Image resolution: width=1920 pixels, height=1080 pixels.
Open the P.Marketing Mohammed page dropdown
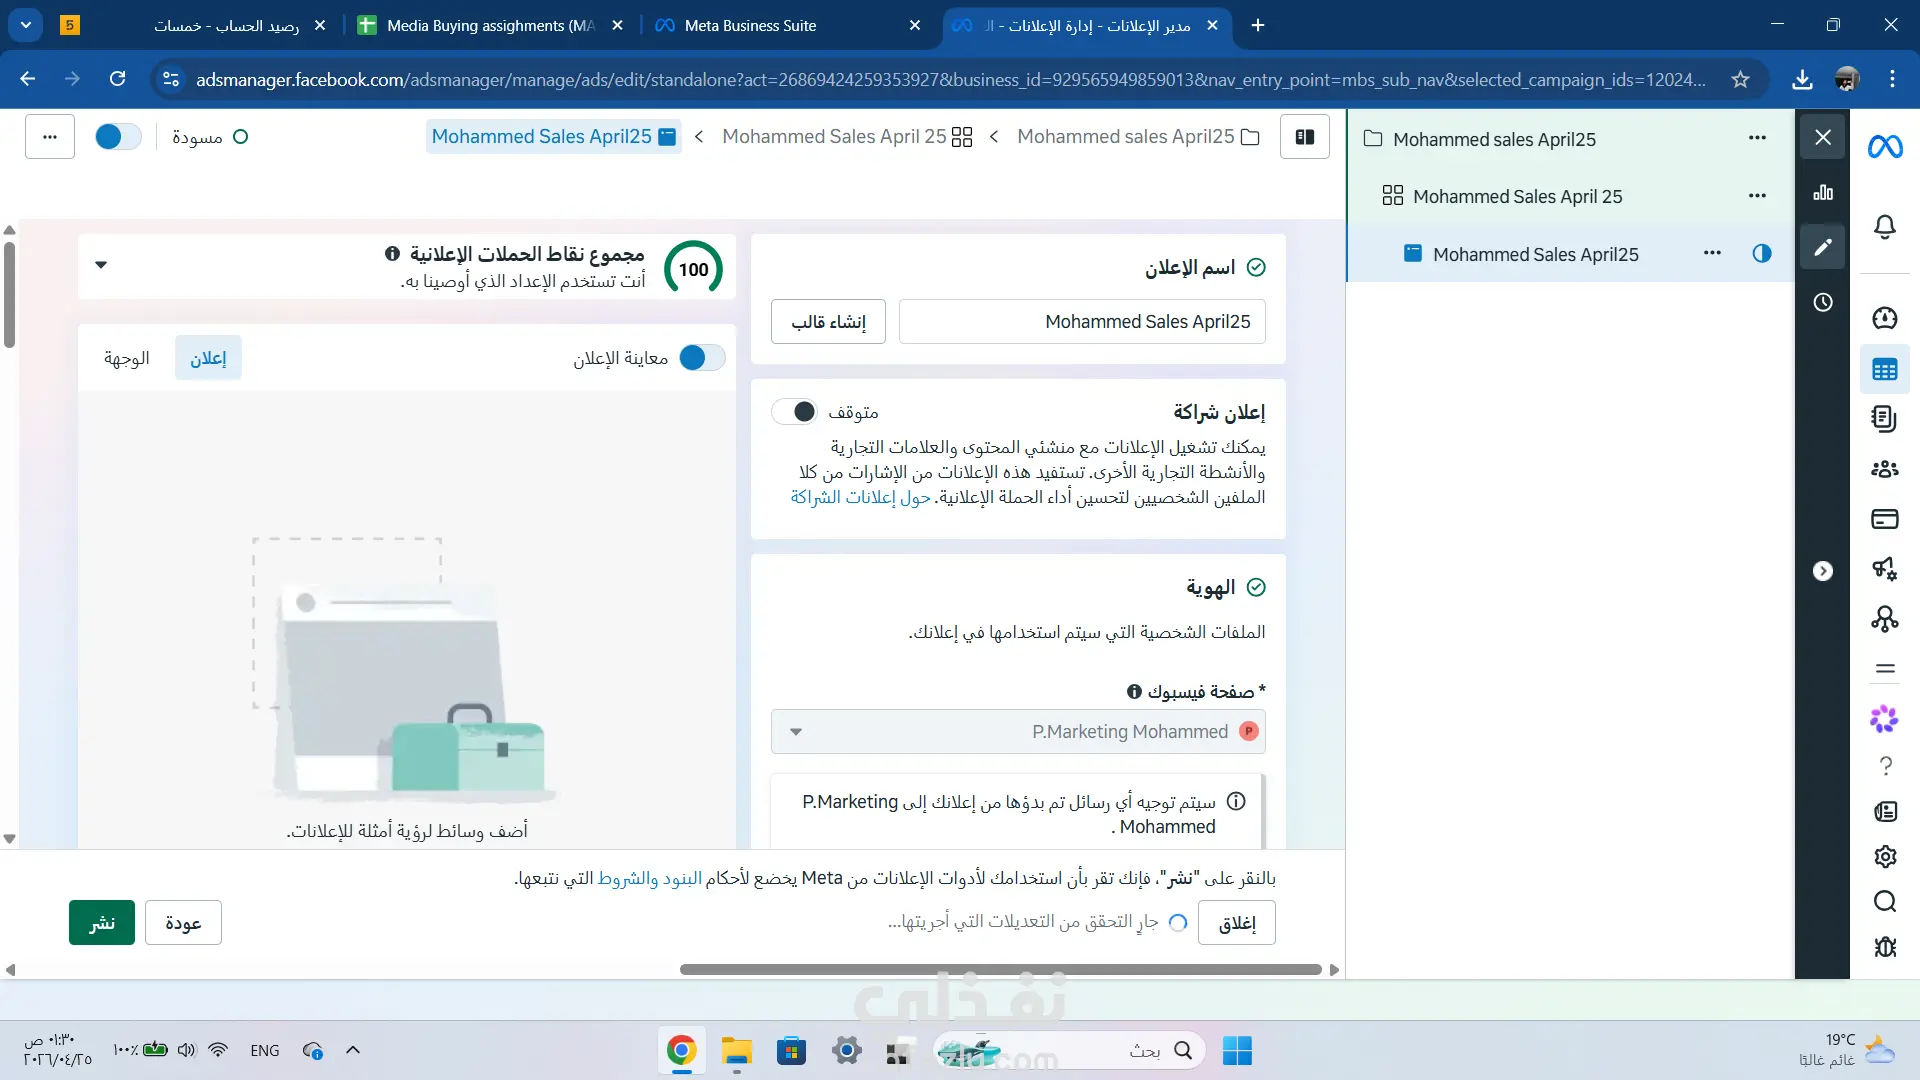(x=1018, y=732)
